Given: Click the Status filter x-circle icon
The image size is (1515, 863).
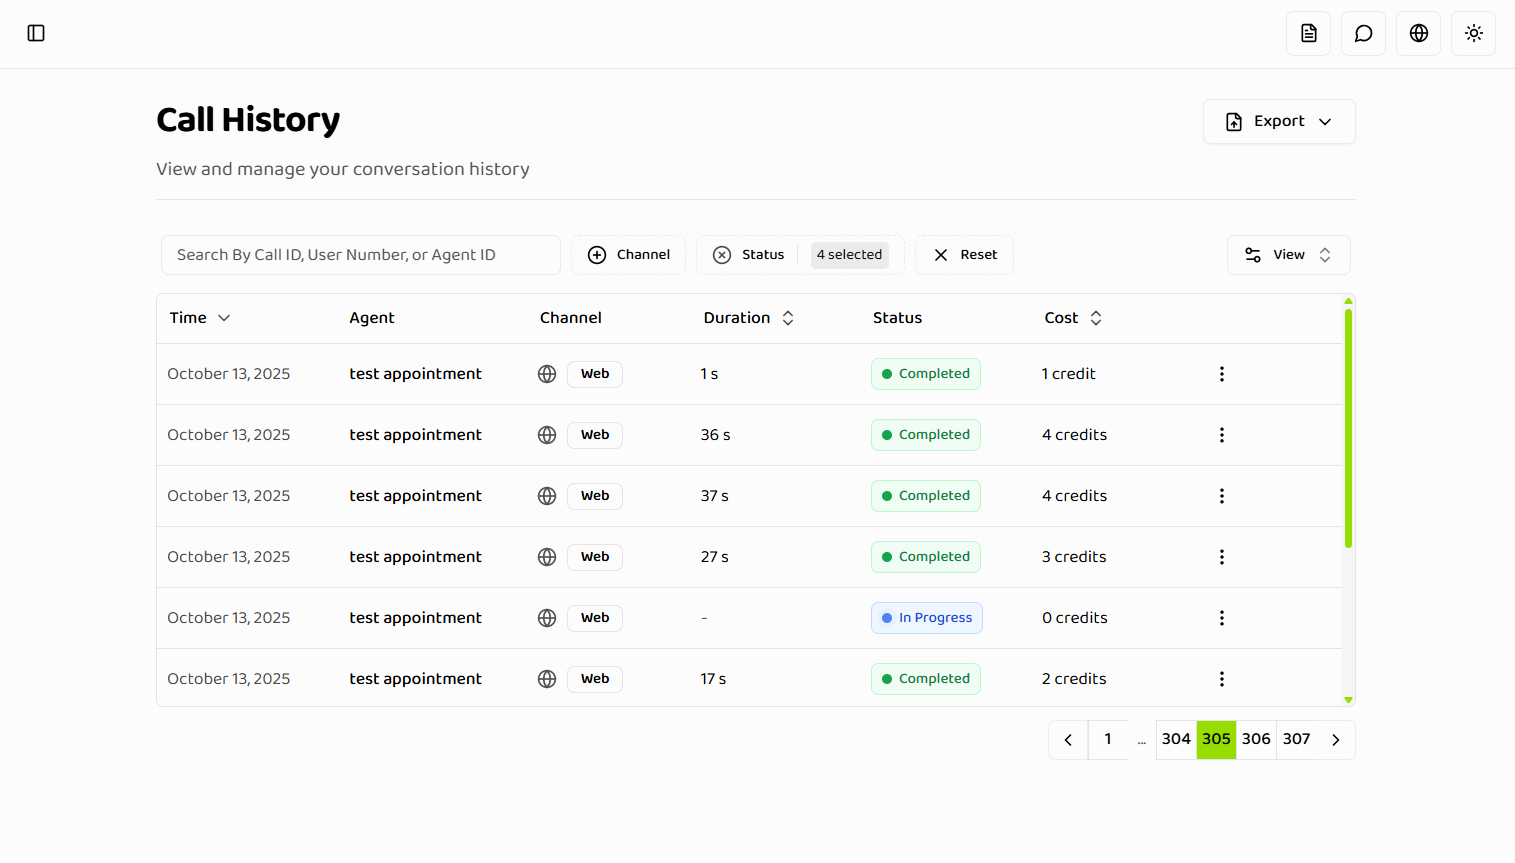Looking at the screenshot, I should coord(722,255).
